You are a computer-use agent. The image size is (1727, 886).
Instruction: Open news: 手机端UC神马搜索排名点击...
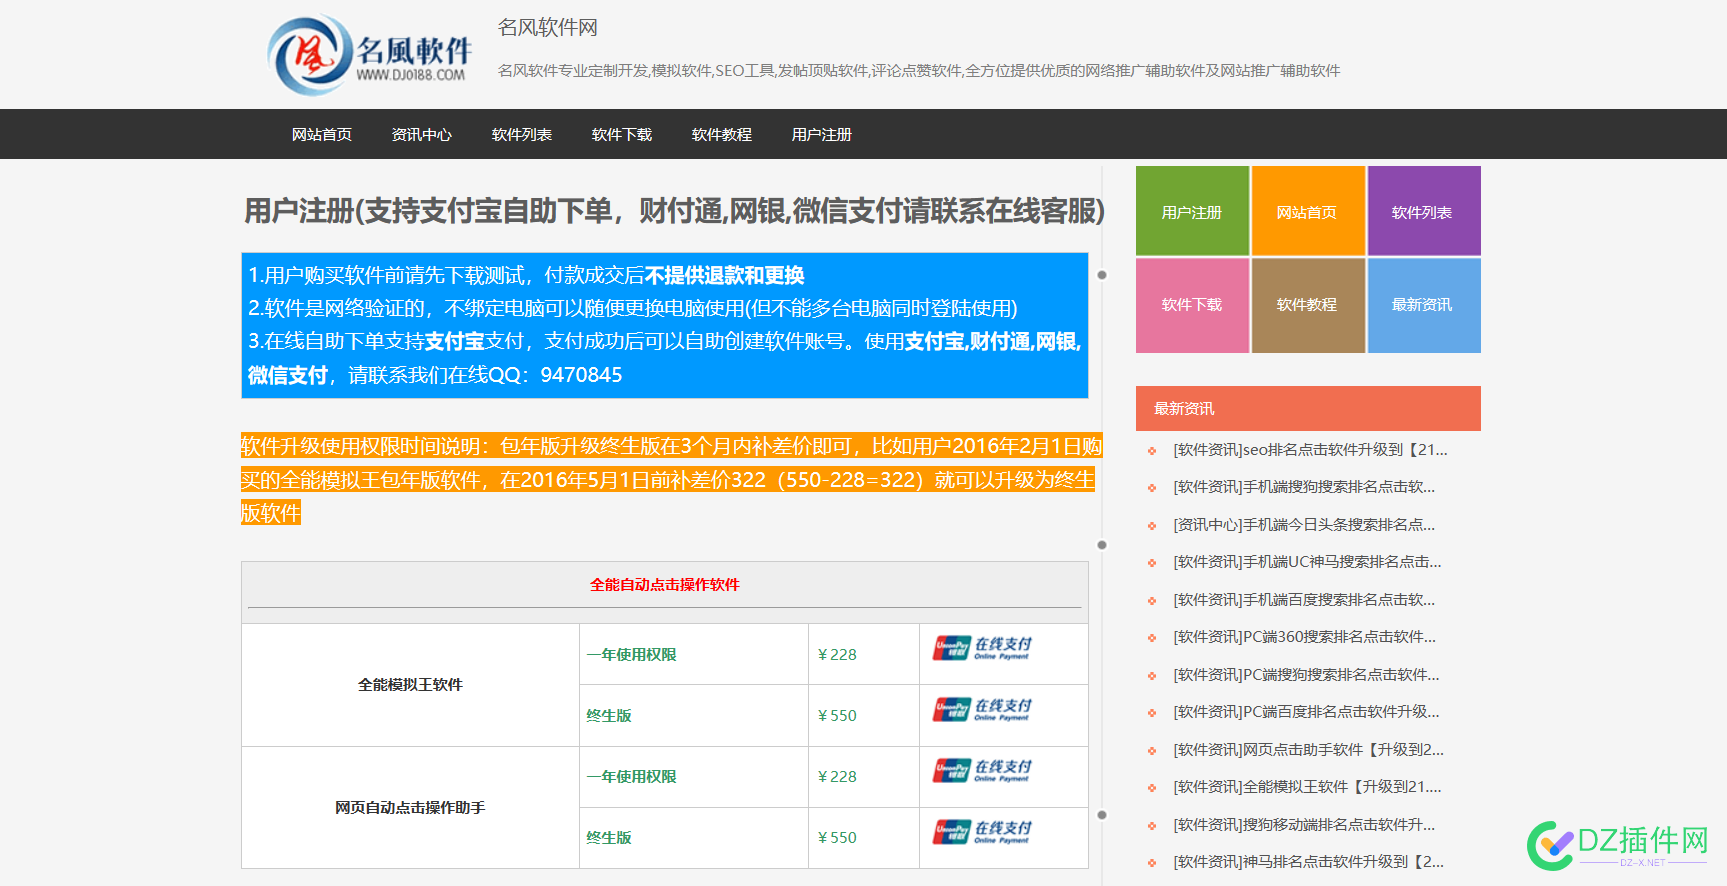point(1307,562)
